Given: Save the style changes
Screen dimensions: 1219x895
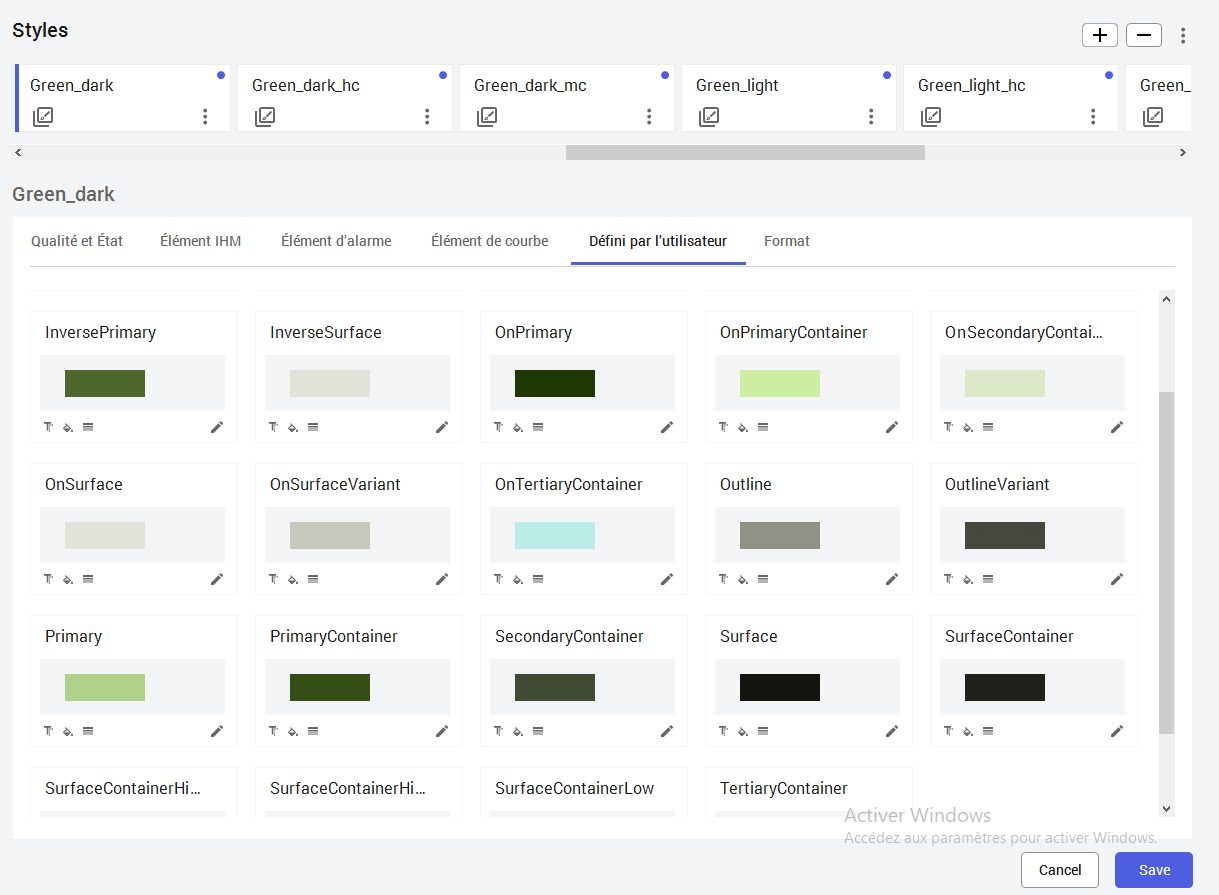Looking at the screenshot, I should [x=1154, y=870].
